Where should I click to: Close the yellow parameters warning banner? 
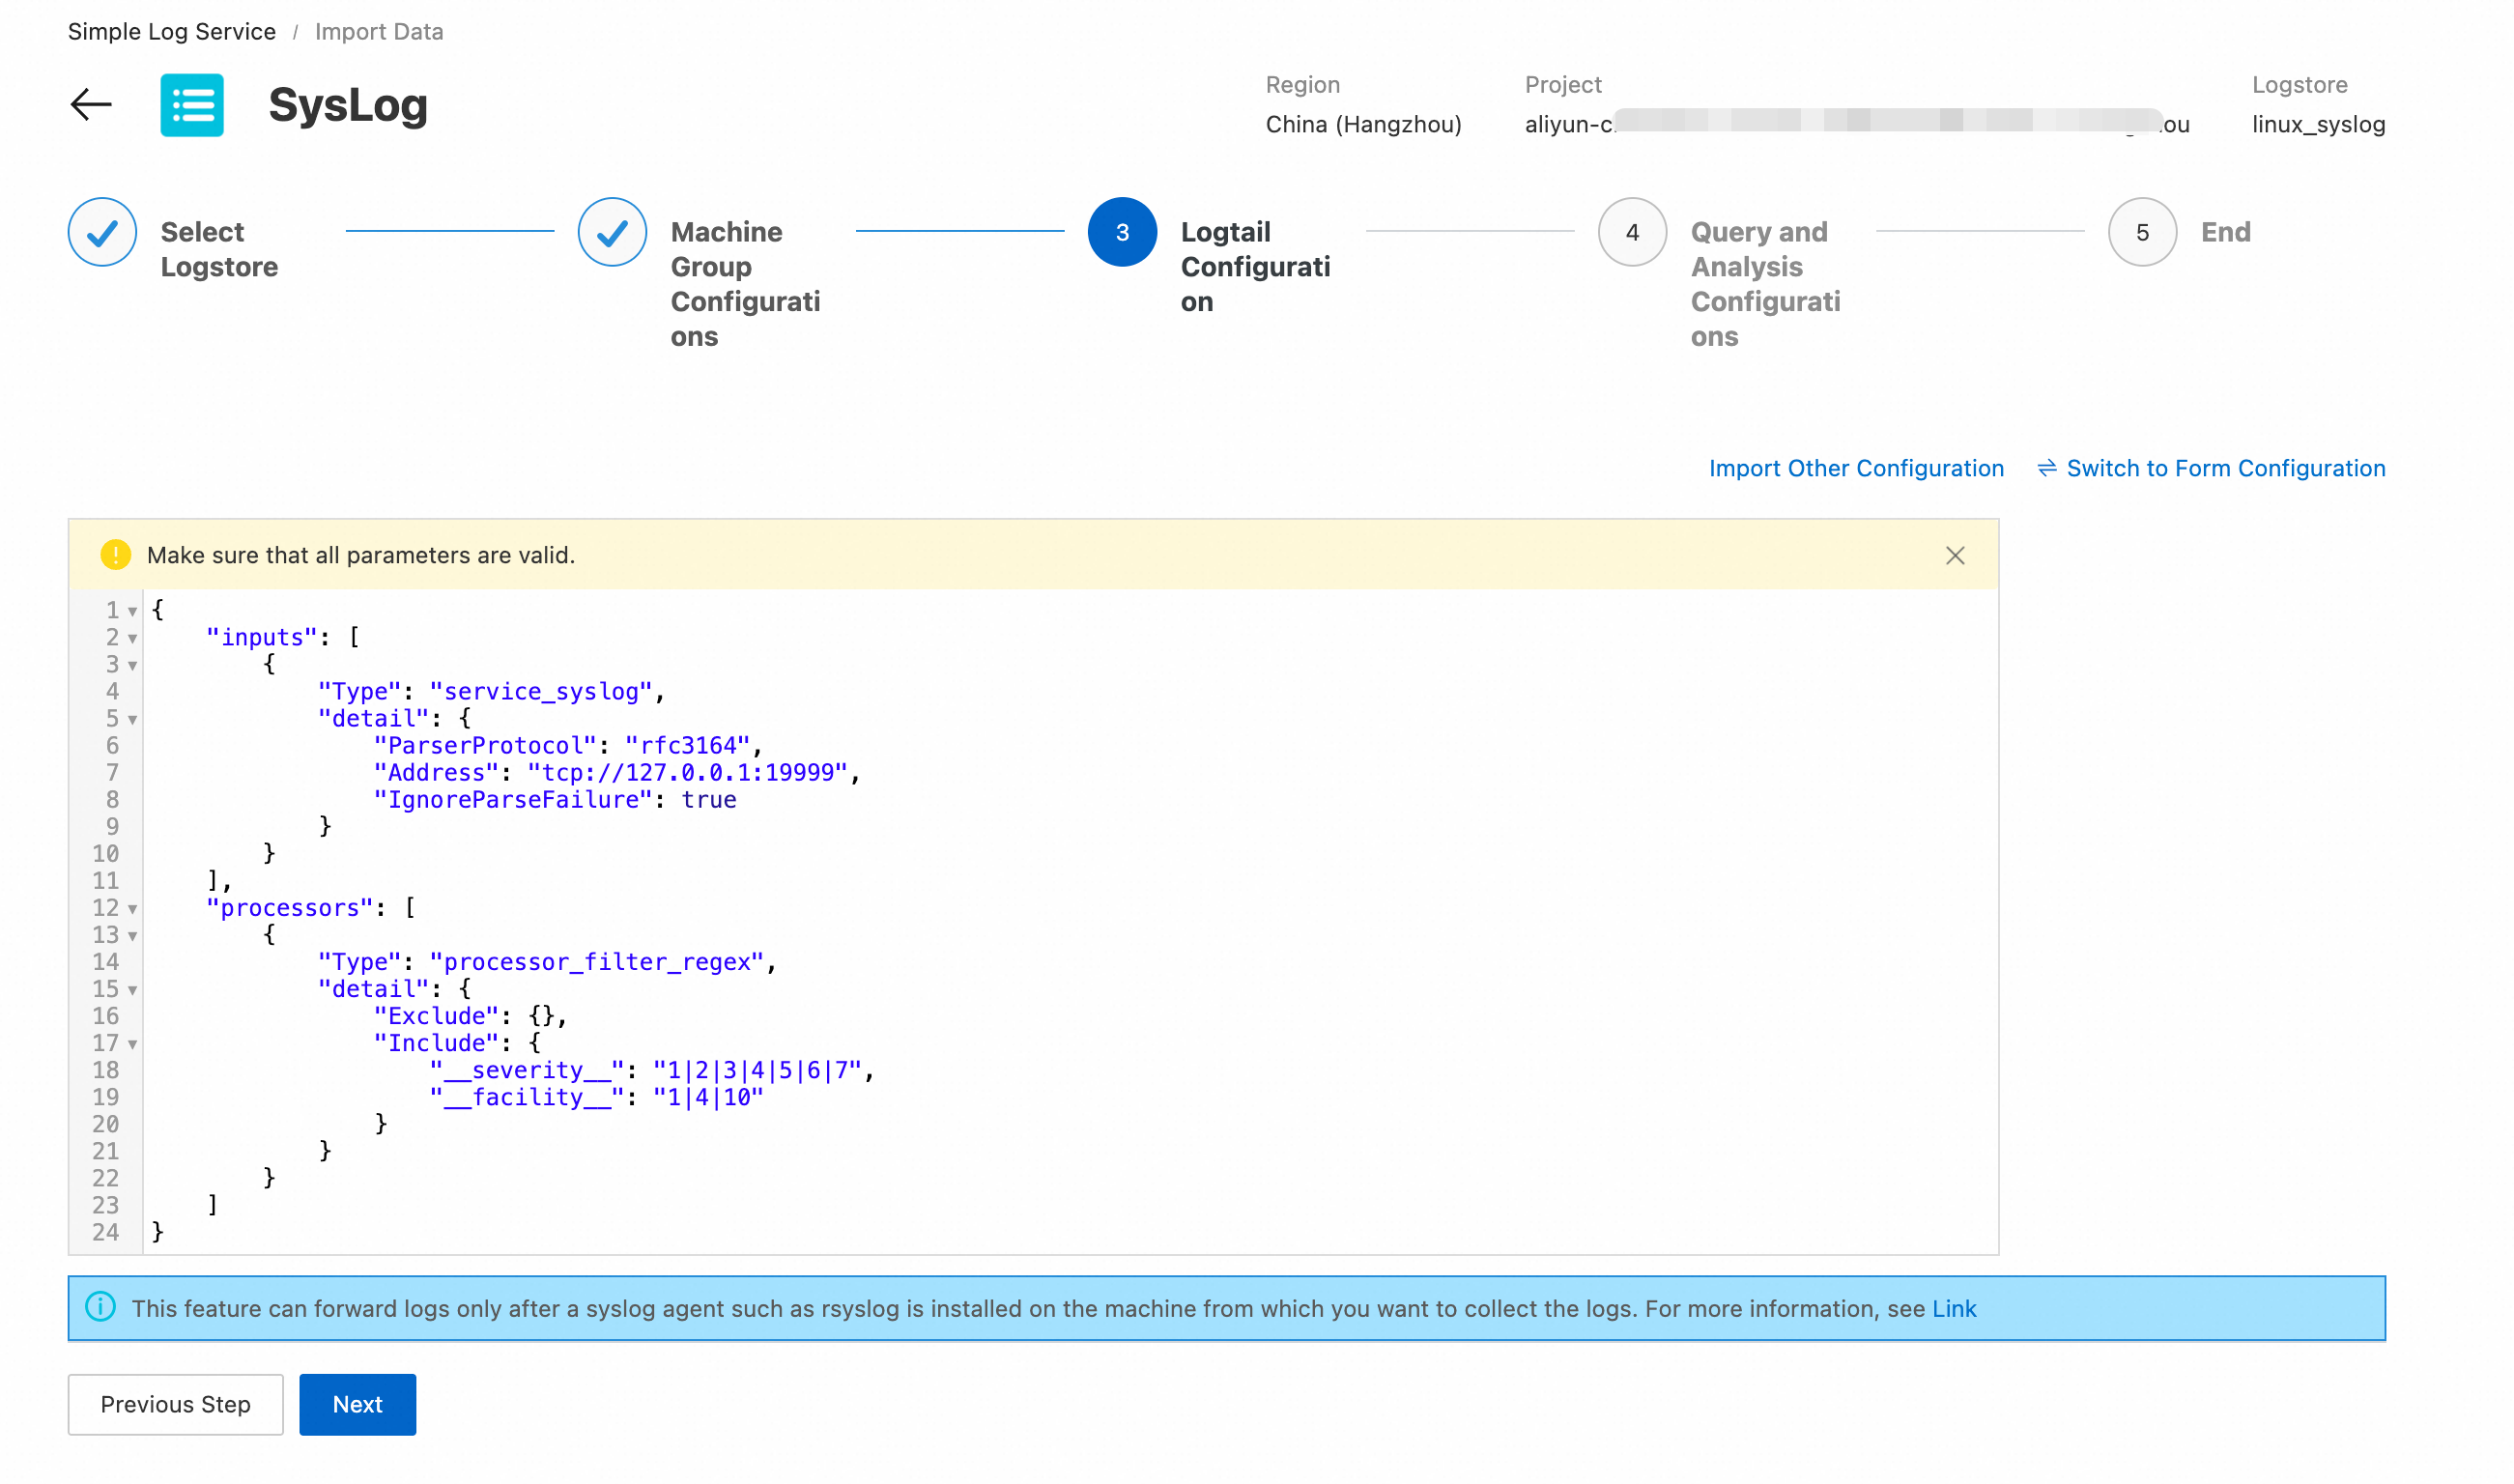pos(1955,555)
